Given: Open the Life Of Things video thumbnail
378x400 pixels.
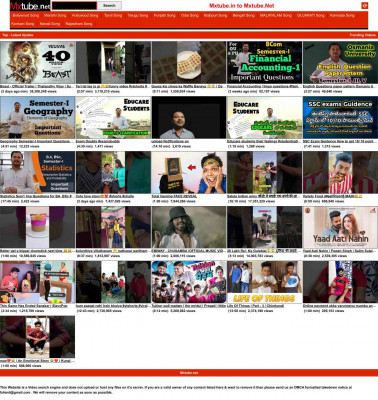Looking at the screenshot, I should [264, 282].
